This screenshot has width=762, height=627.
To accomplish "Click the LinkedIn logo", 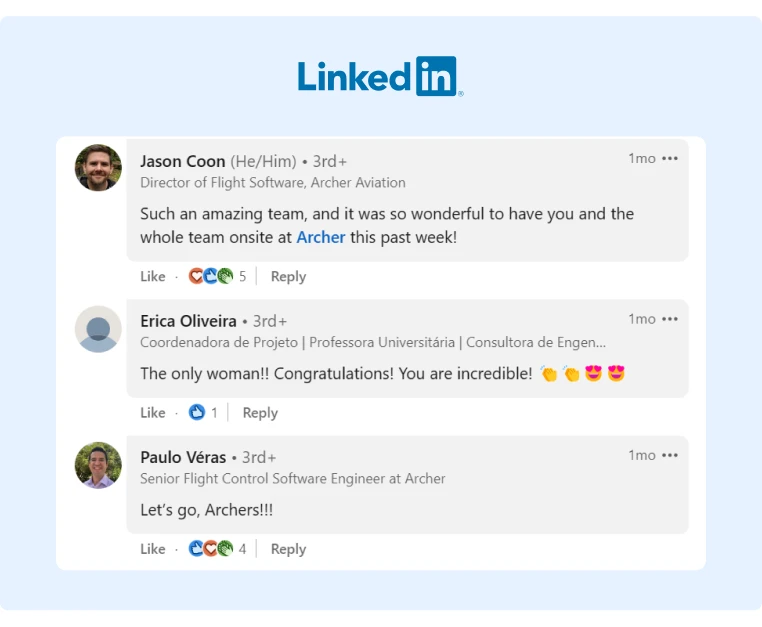I will (381, 76).
